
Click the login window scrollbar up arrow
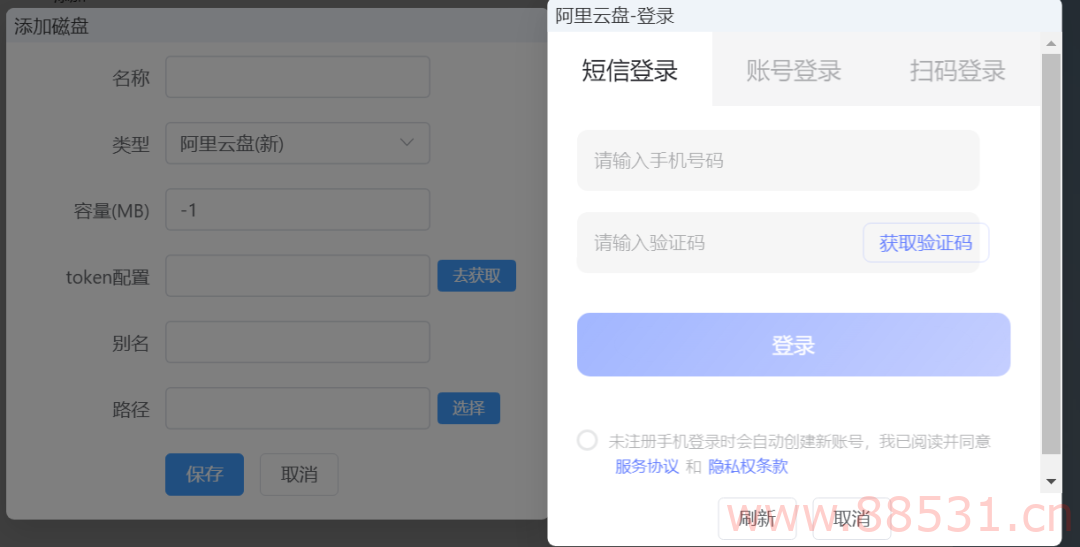(1051, 43)
